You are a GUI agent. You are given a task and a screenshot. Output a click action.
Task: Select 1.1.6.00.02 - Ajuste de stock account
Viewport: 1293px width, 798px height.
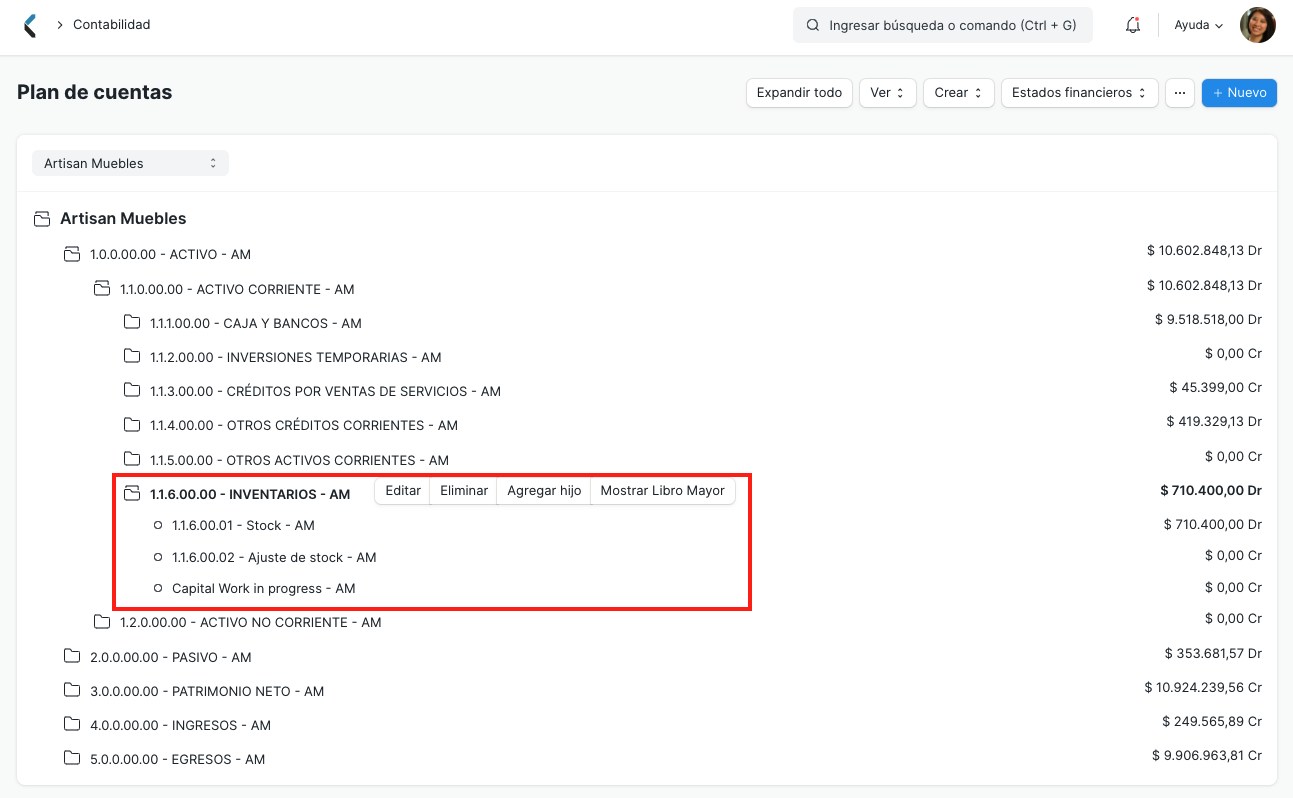(x=274, y=557)
